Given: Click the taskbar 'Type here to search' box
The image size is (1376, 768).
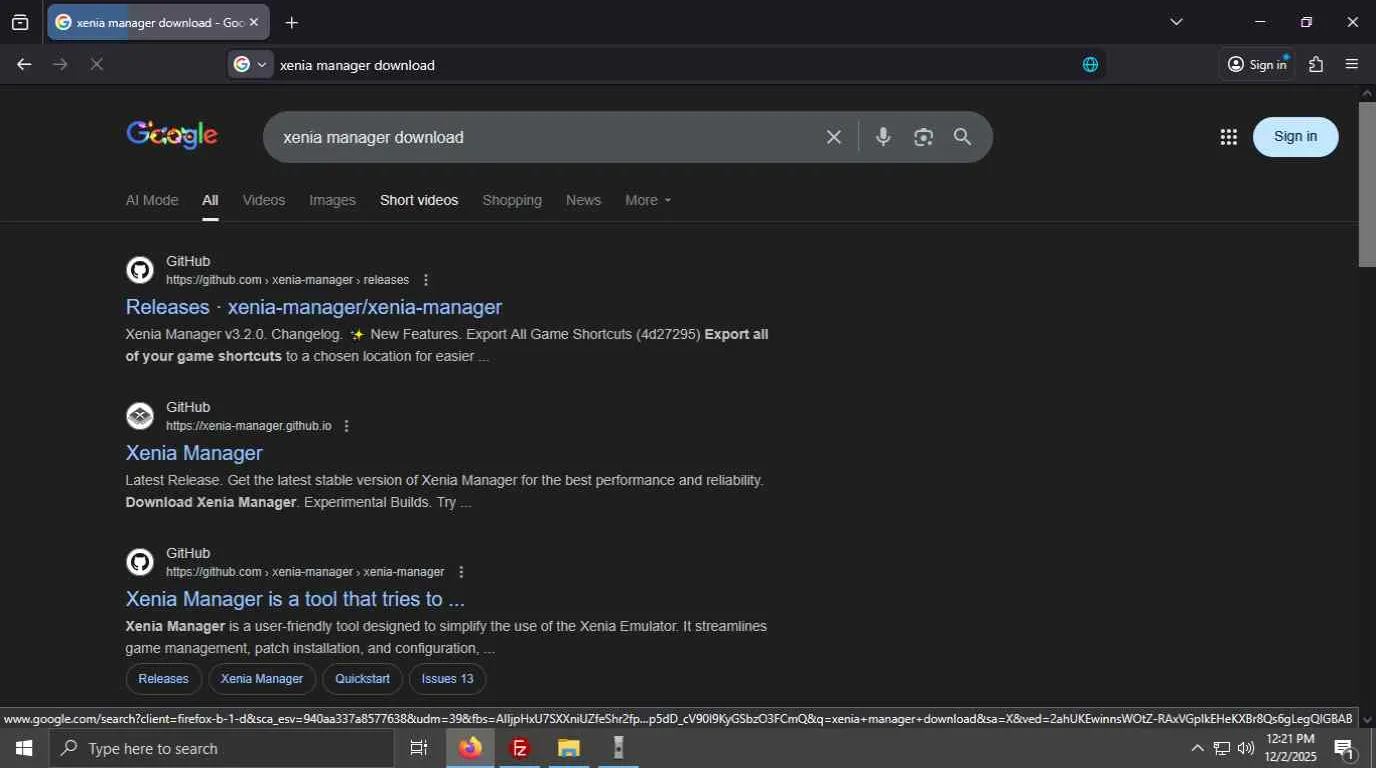Looking at the screenshot, I should tap(222, 748).
